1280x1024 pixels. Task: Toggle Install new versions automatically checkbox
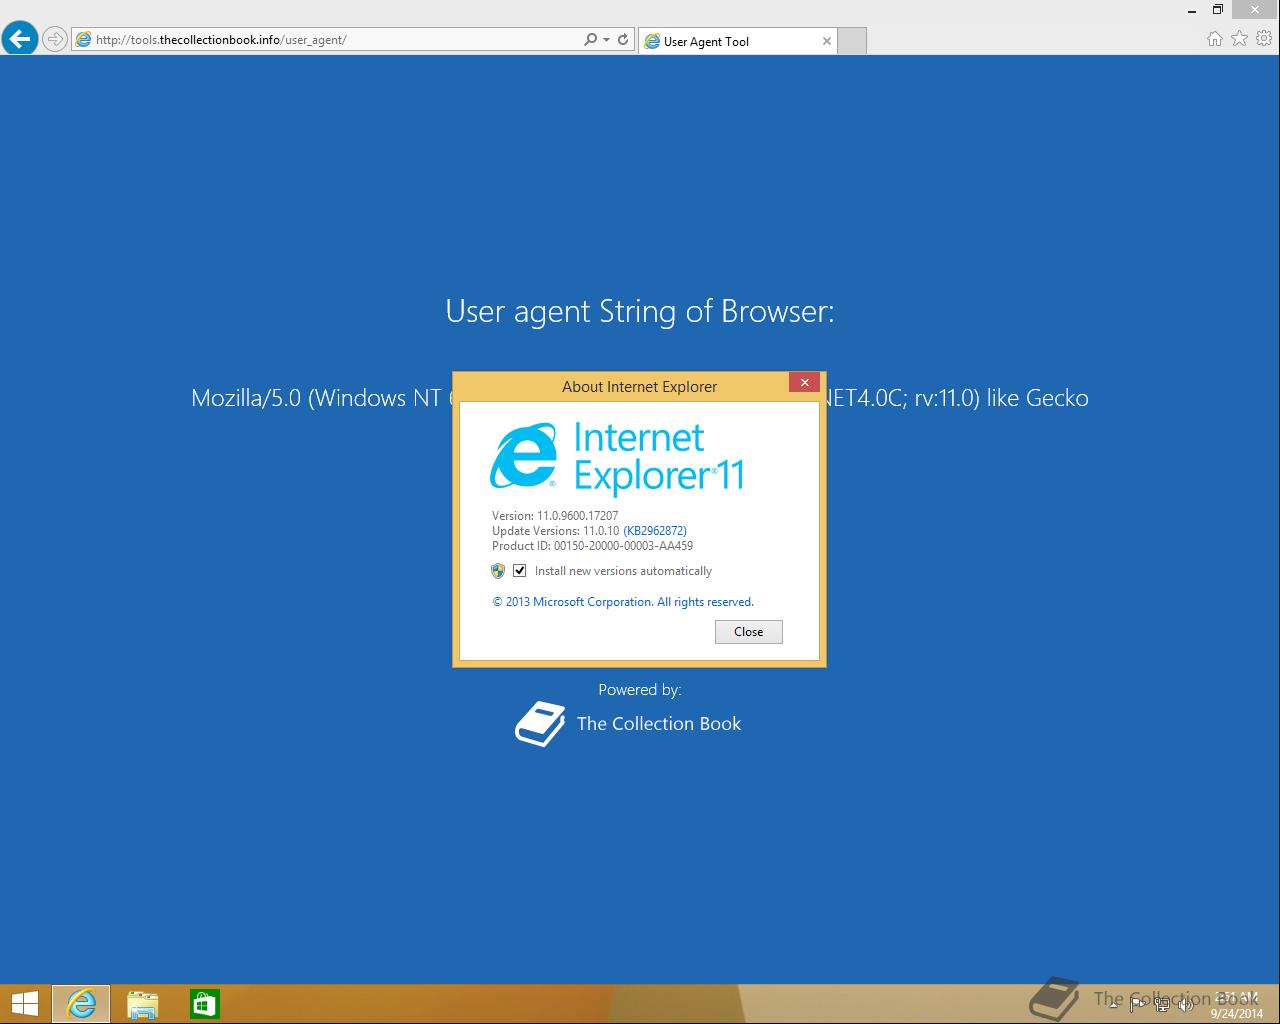click(519, 571)
